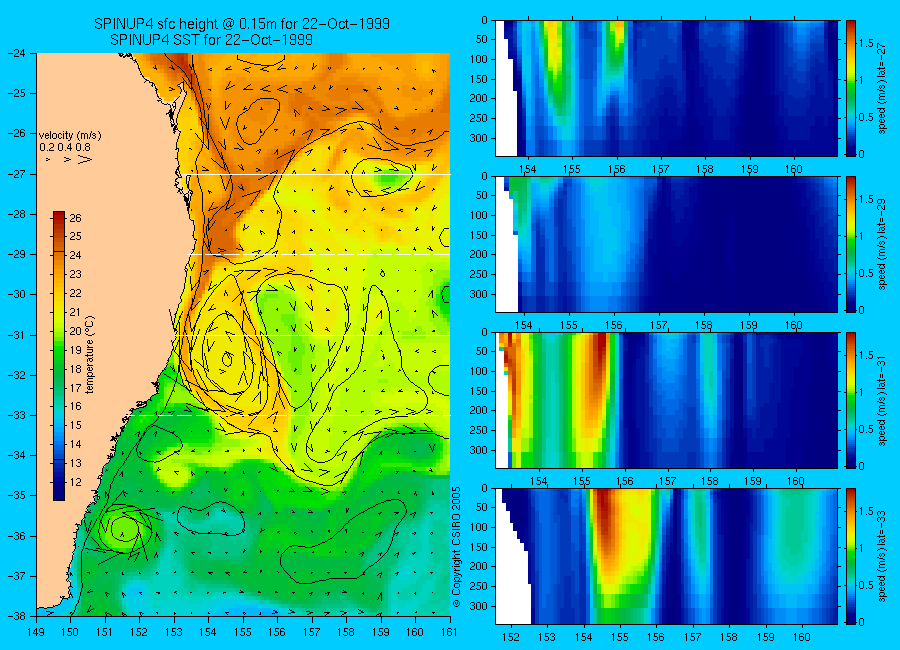Click latitude label -24 on SST map axis
Viewport: 900px width, 650px height.
[x=16, y=53]
